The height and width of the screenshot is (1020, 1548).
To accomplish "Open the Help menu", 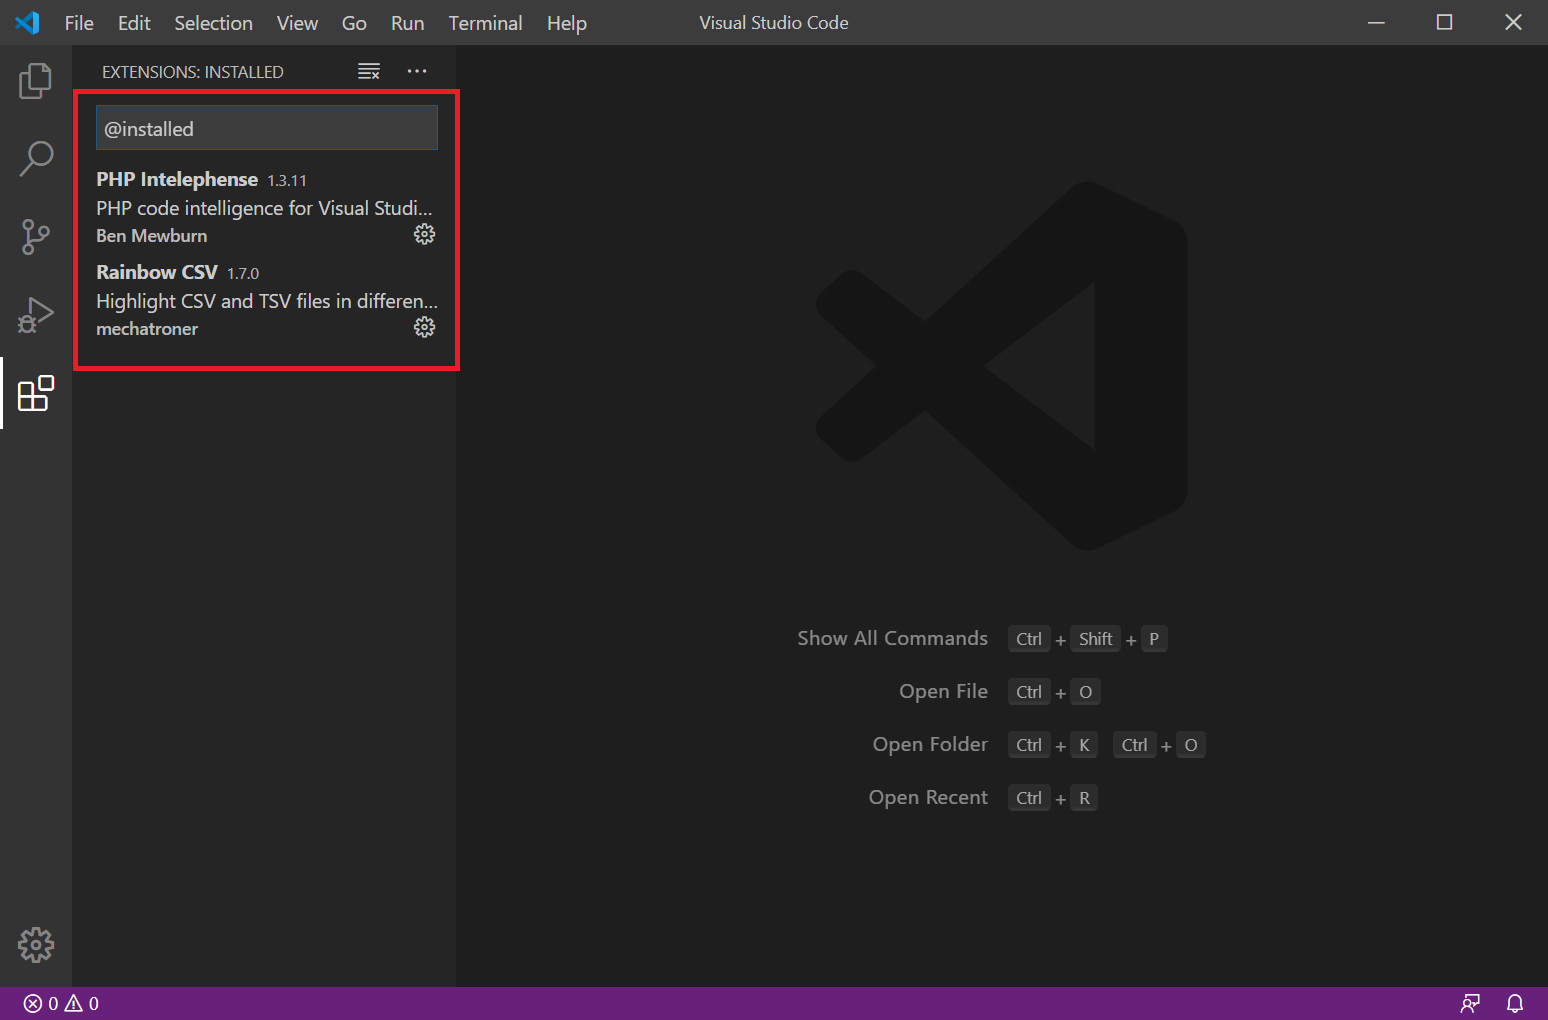I will (x=566, y=23).
